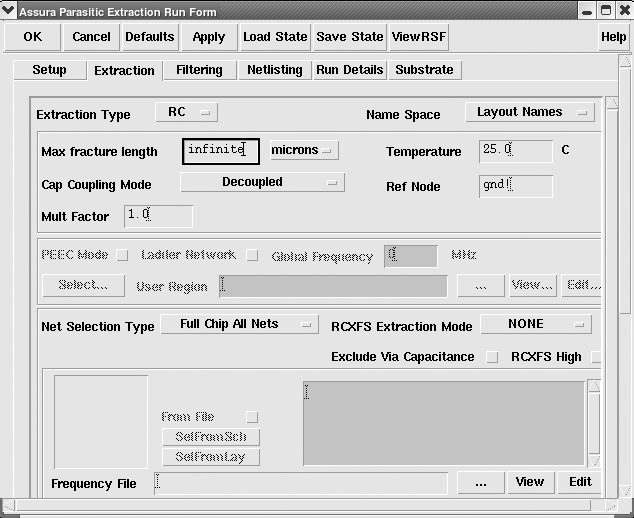Image resolution: width=634 pixels, height=518 pixels.
Task: Click the left arrow of horizontal scrollbar
Action: tap(9, 505)
